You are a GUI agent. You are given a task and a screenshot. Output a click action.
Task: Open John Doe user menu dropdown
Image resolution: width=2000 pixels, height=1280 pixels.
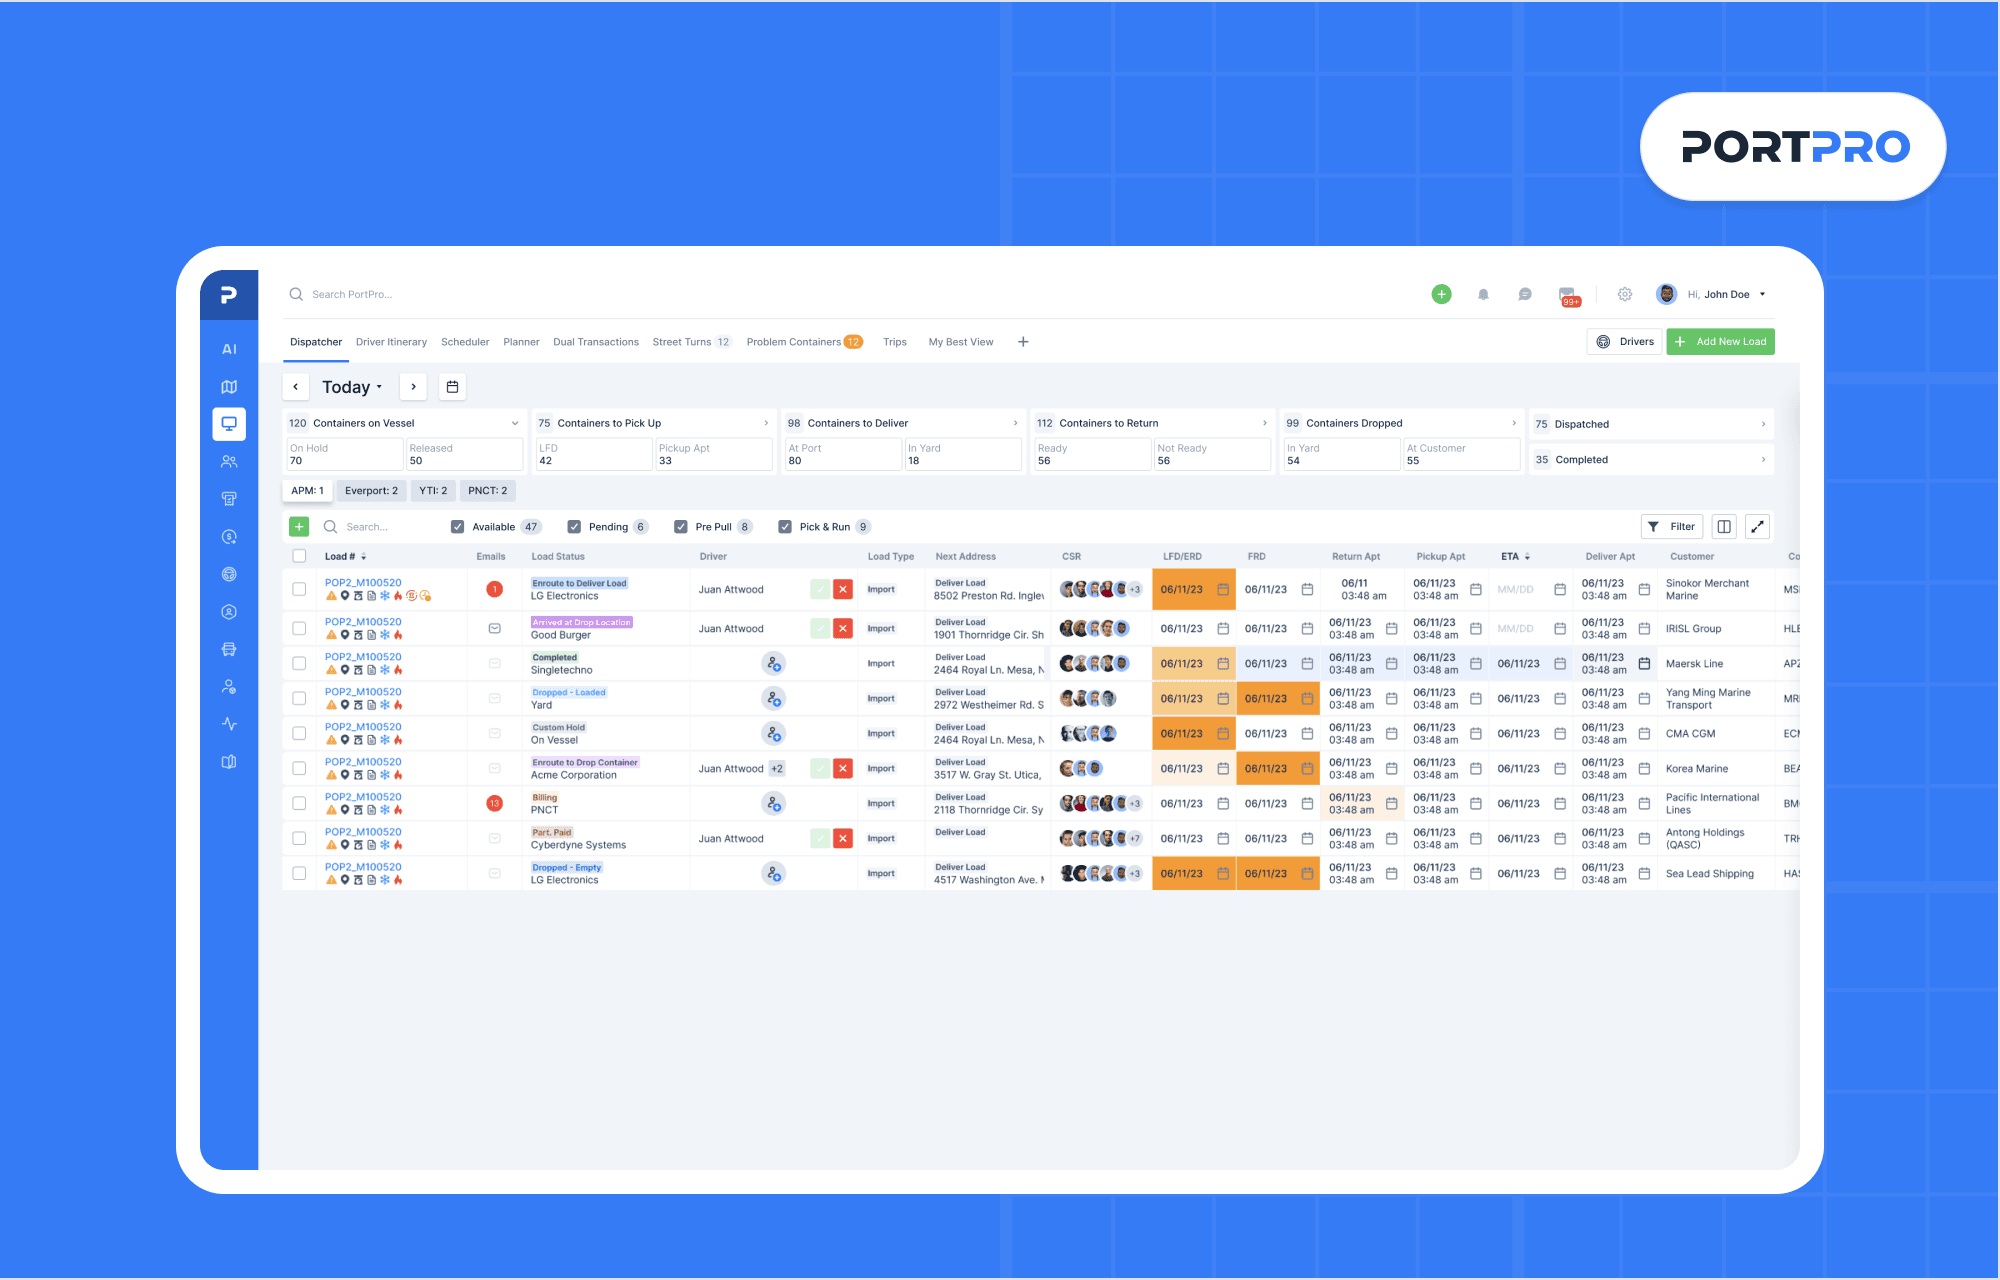click(1762, 294)
